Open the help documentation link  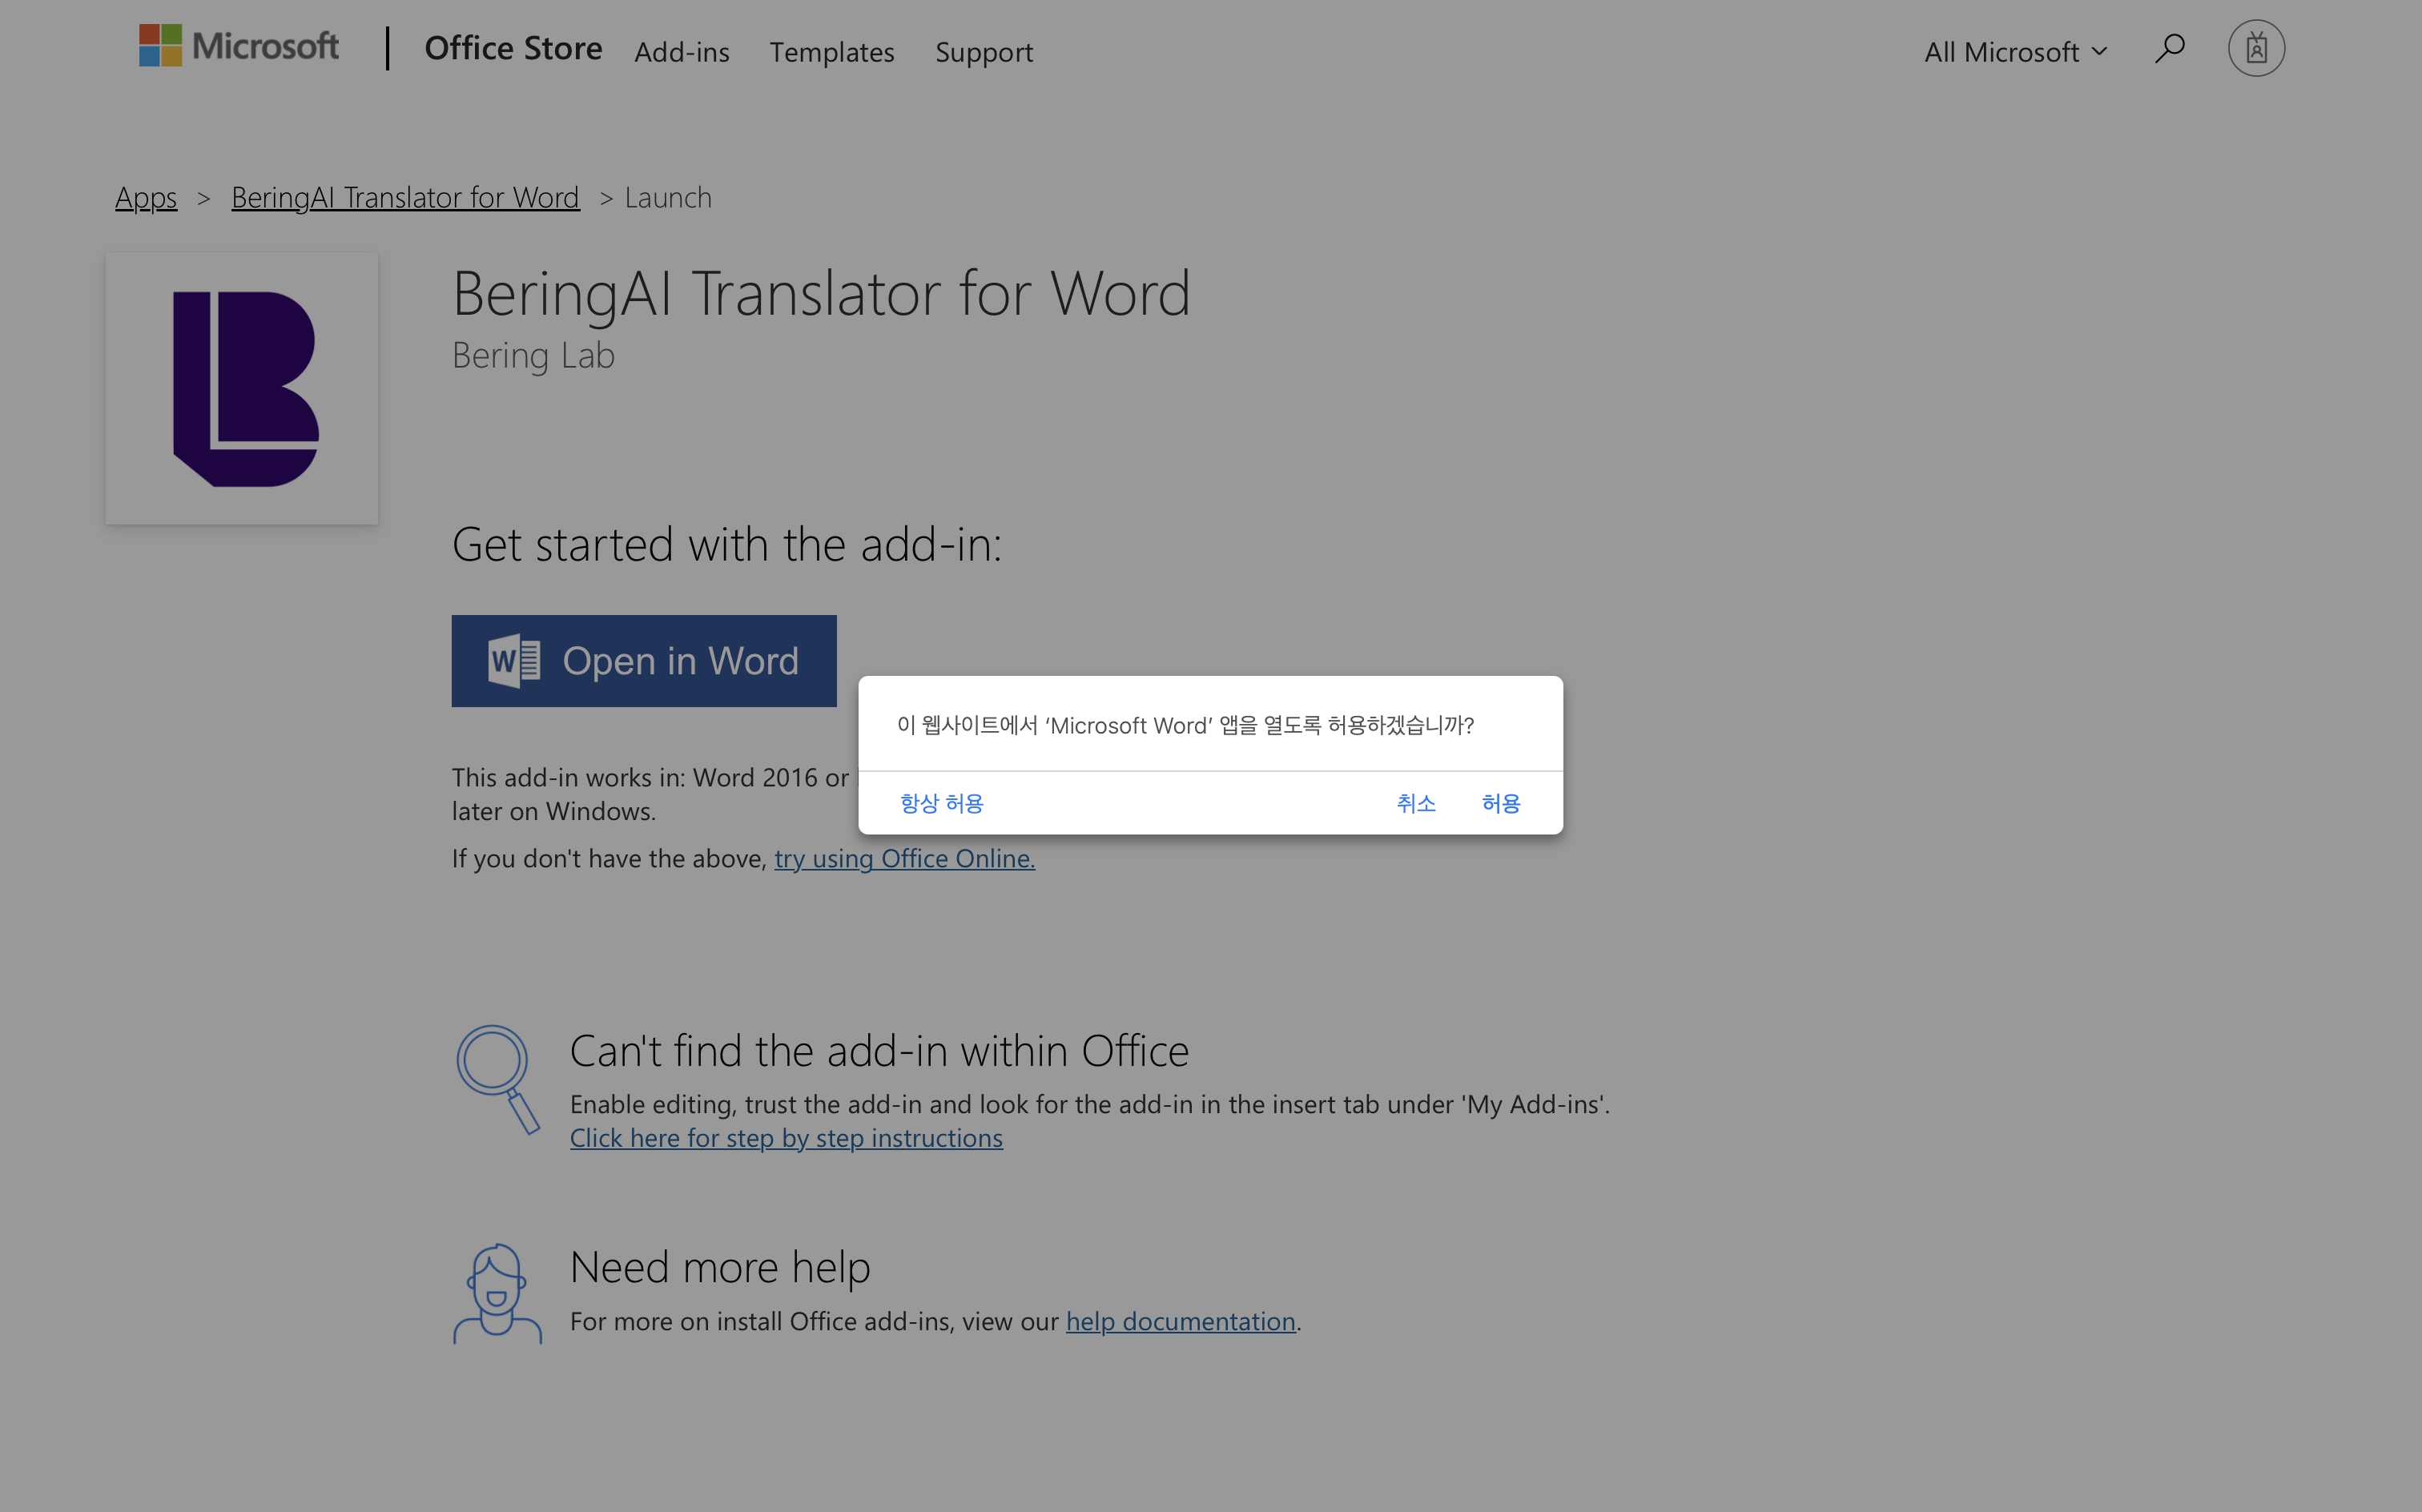point(1180,1321)
